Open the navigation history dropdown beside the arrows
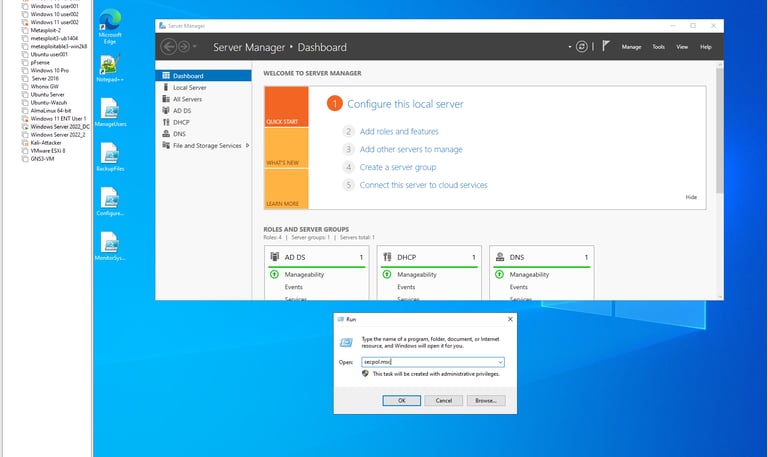The image size is (768, 457). pos(194,47)
